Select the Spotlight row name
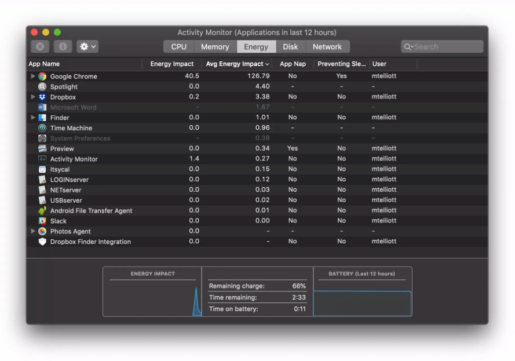The image size is (515, 361). click(x=64, y=87)
